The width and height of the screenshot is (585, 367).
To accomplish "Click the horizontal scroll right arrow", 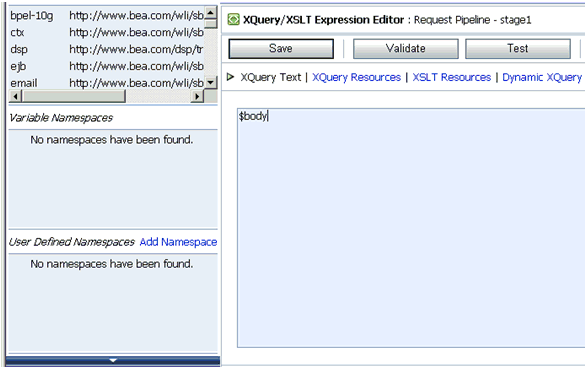I will (197, 97).
